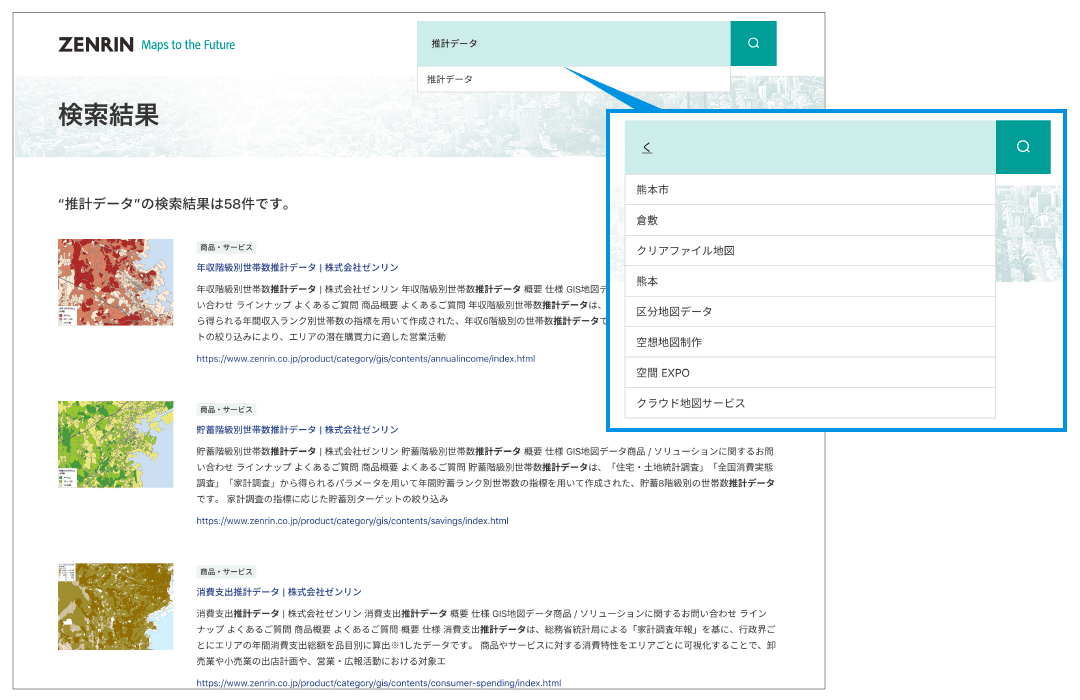Viewport: 1080px width, 700px height.
Task: Select the 空間 EXPO suggestion
Action: tap(810, 373)
